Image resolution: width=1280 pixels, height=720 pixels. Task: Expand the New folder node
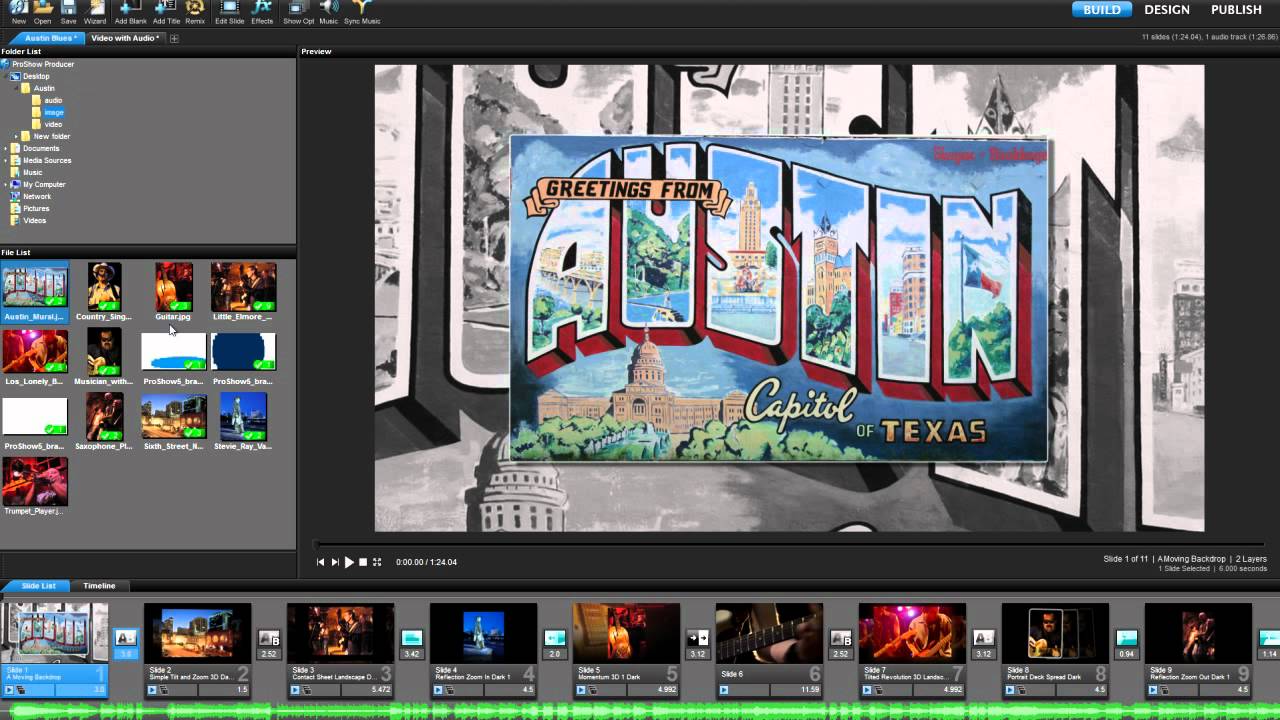pos(16,136)
